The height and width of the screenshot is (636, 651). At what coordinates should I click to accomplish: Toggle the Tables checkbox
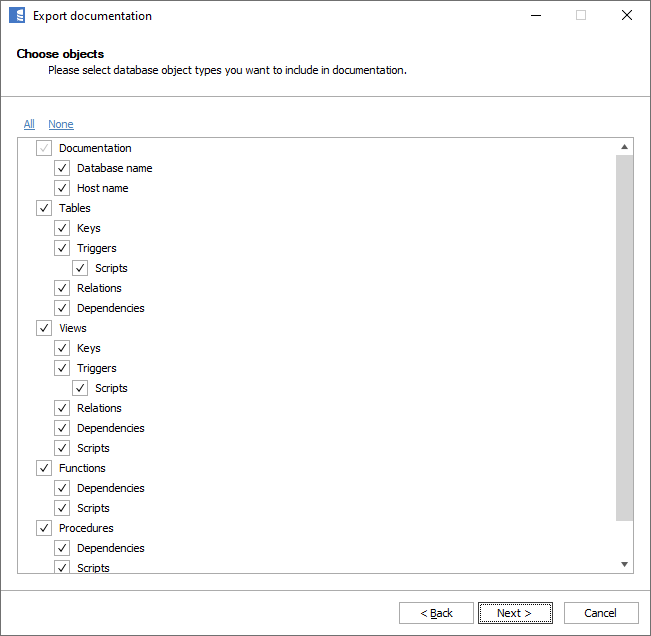point(44,208)
